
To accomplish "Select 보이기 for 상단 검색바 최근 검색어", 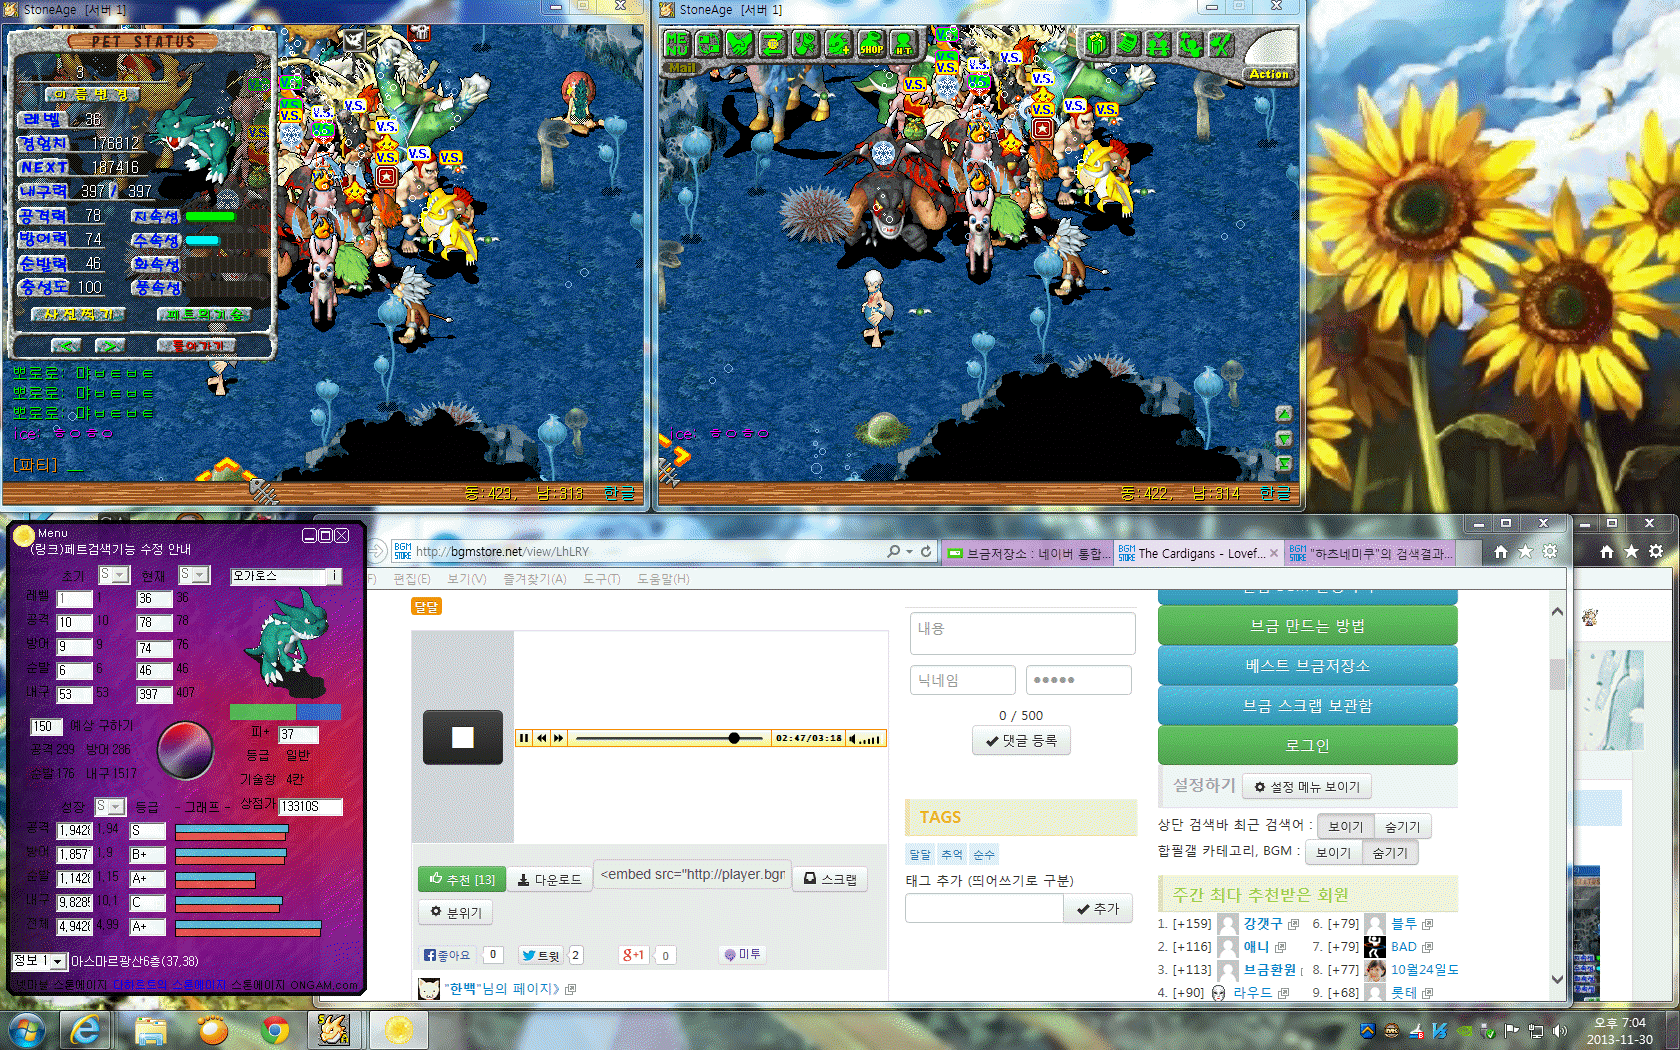I will (1345, 827).
